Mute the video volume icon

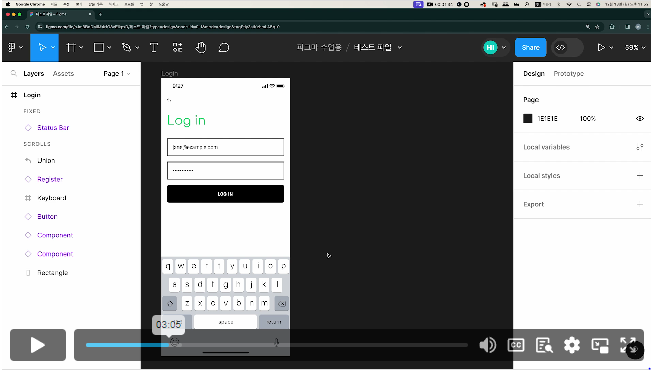(x=487, y=345)
